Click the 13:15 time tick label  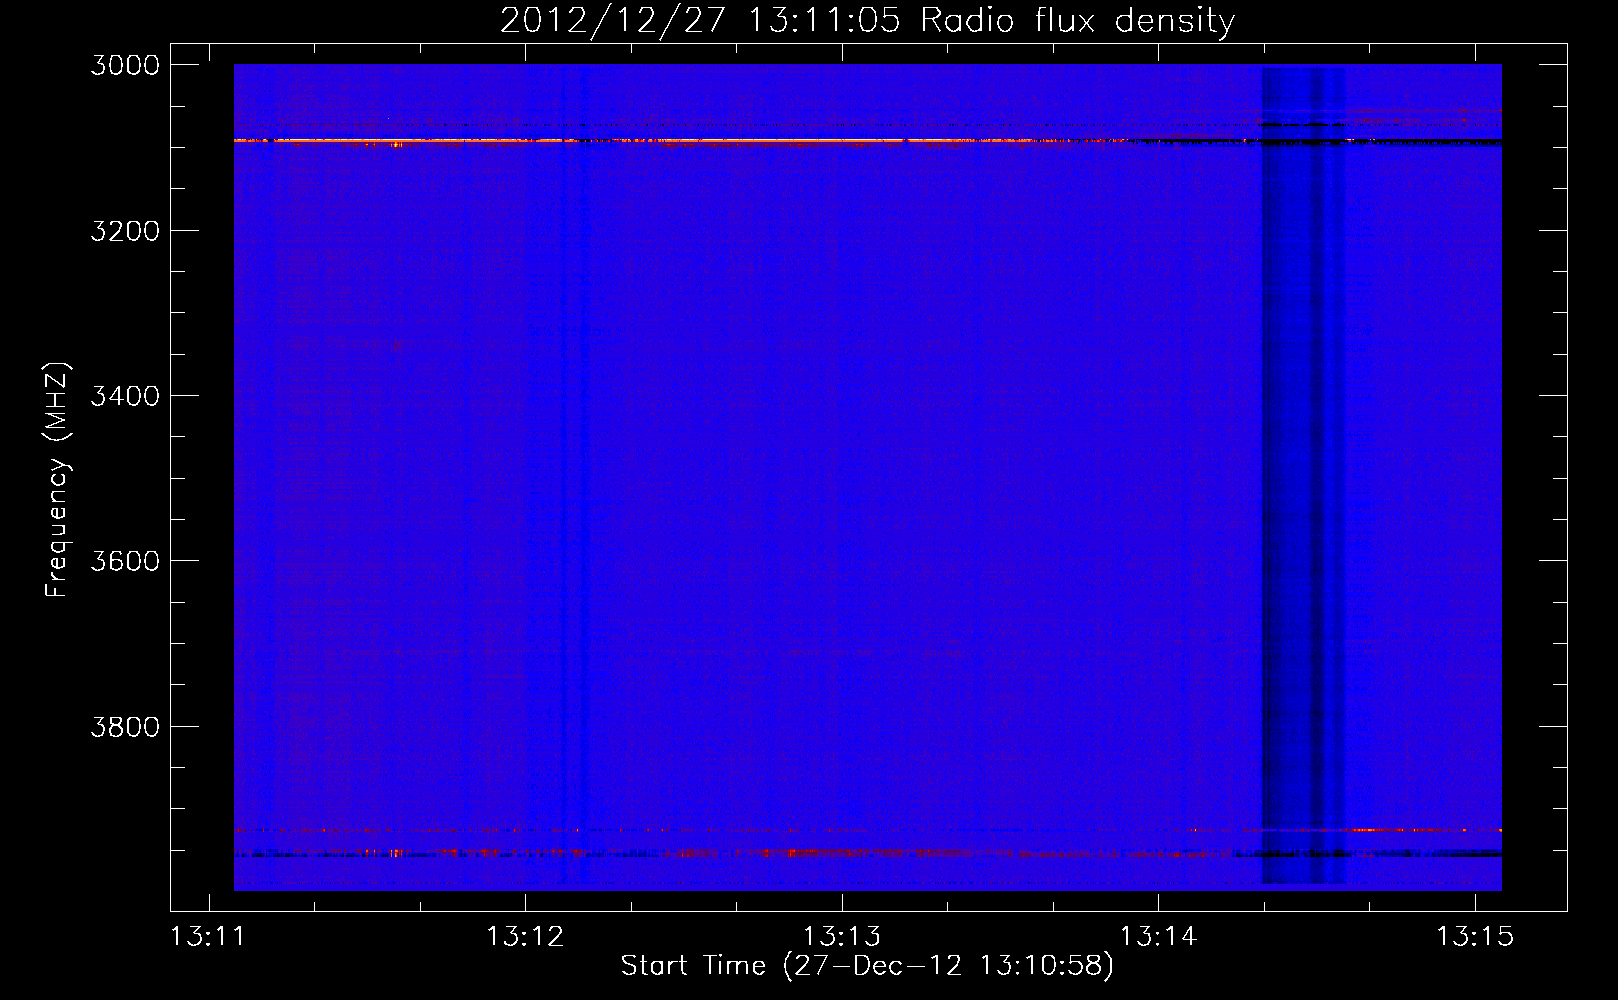[x=1475, y=937]
